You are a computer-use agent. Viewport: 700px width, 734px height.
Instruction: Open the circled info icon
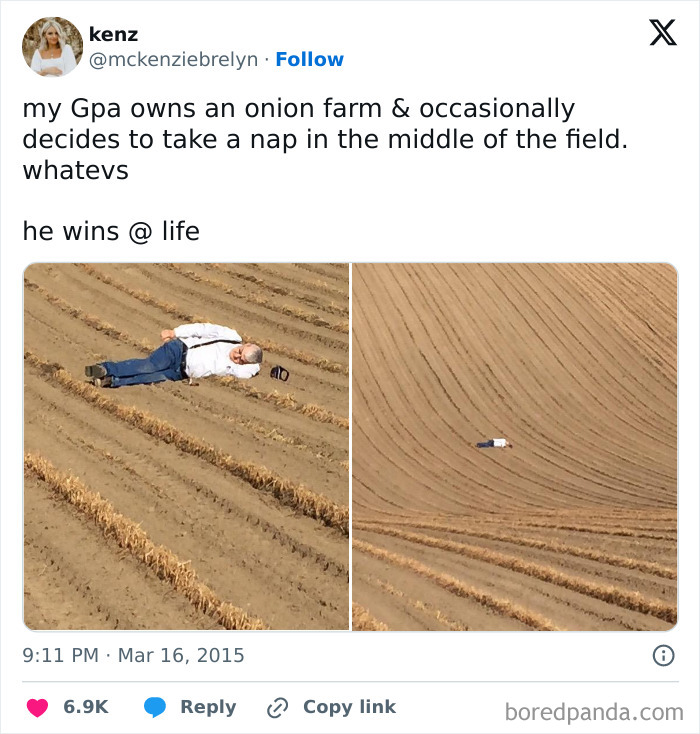coord(662,656)
